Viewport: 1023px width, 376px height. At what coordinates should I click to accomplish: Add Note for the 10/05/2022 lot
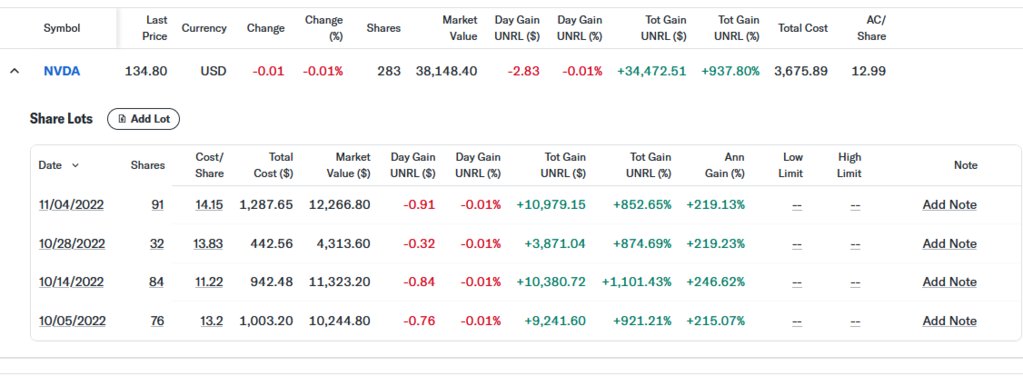pos(949,321)
